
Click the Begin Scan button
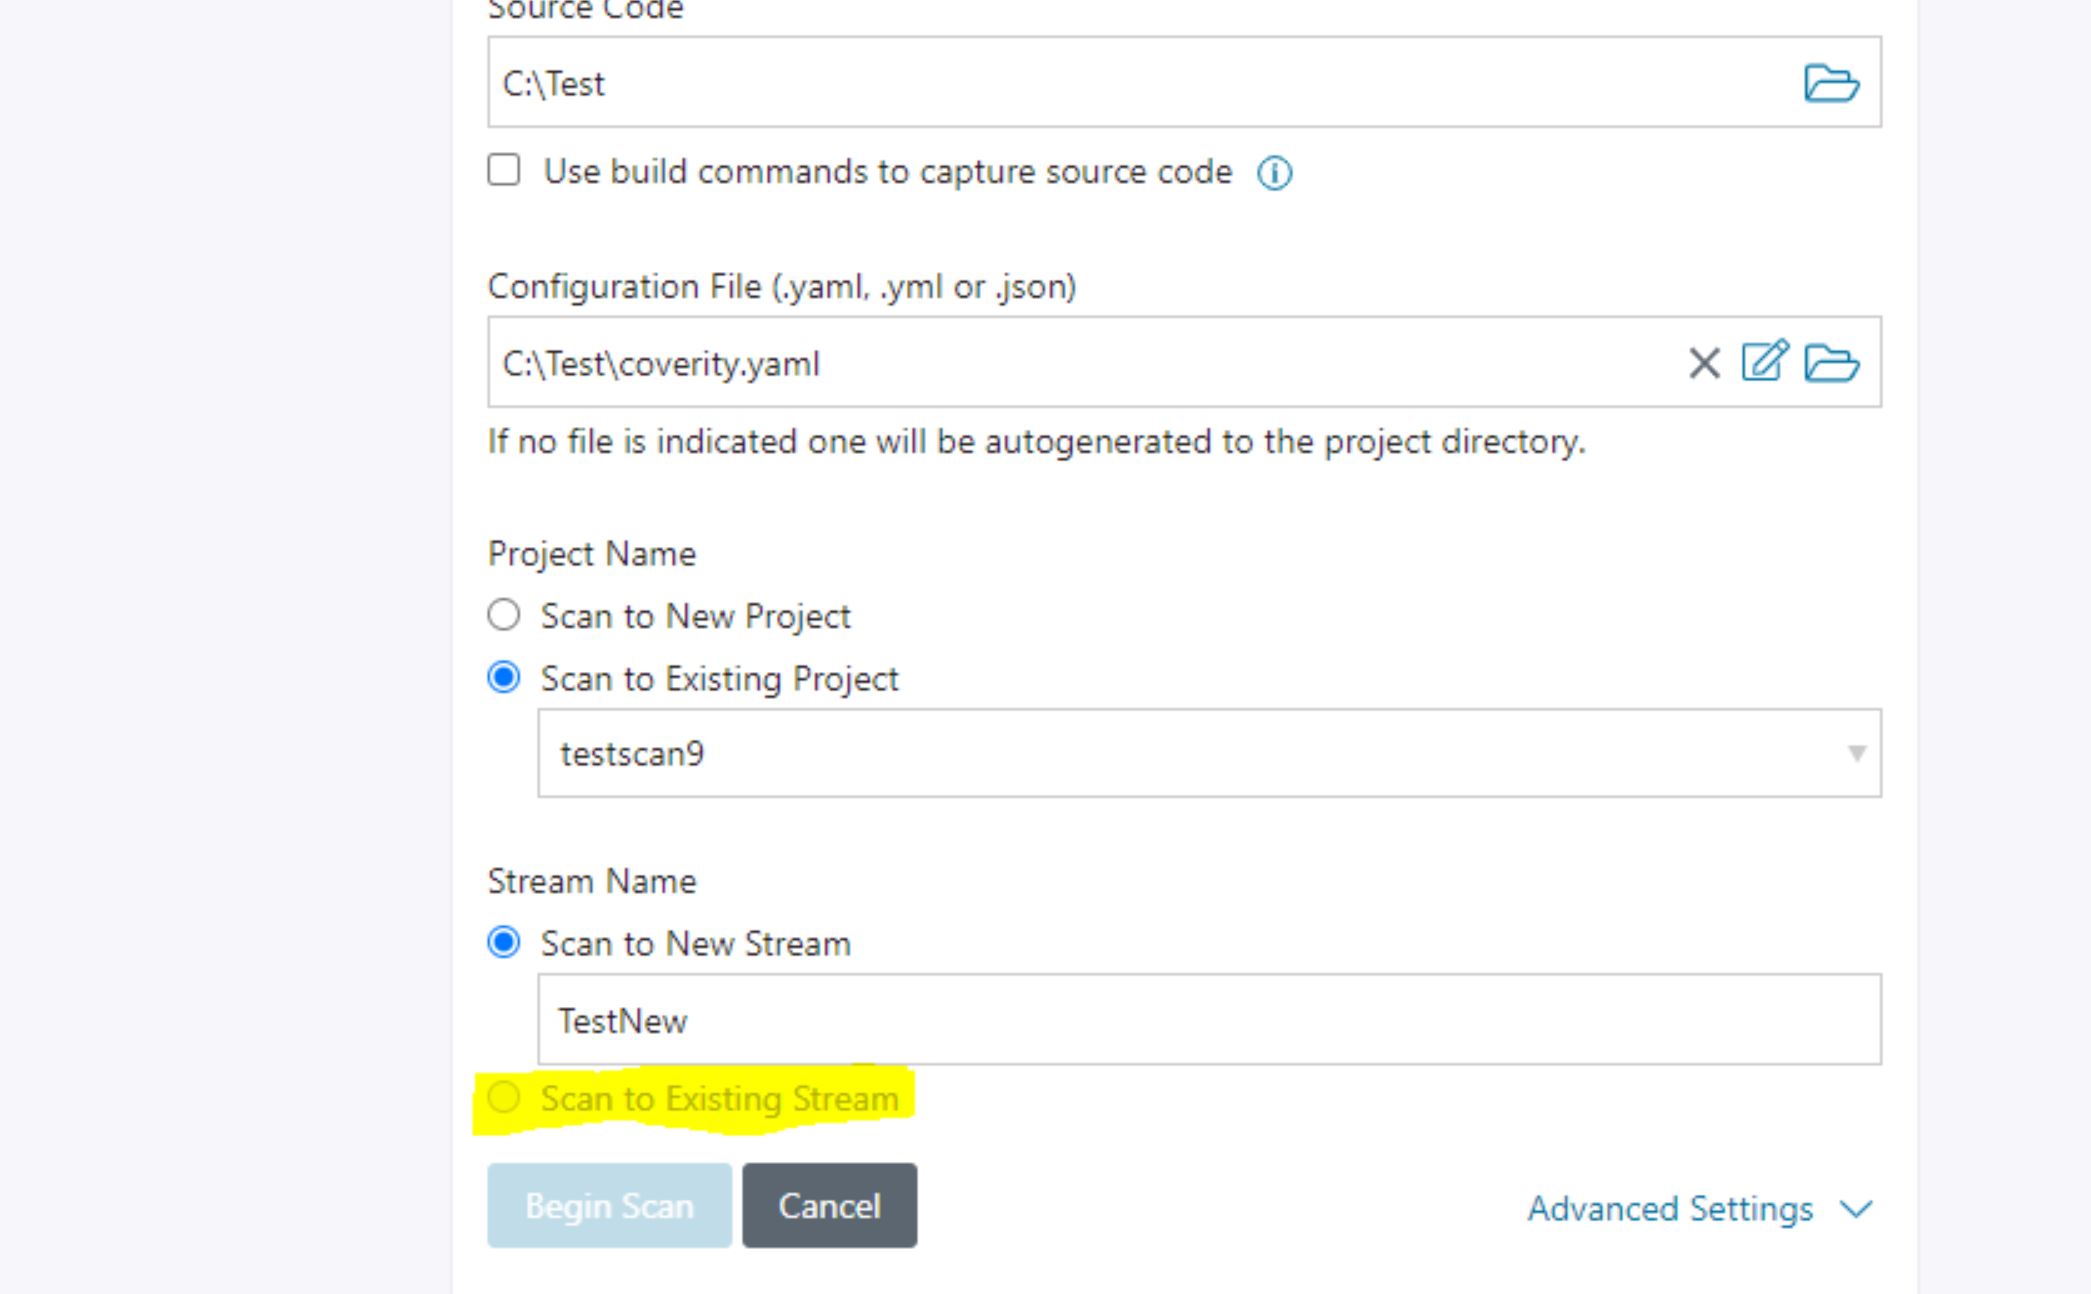(608, 1205)
